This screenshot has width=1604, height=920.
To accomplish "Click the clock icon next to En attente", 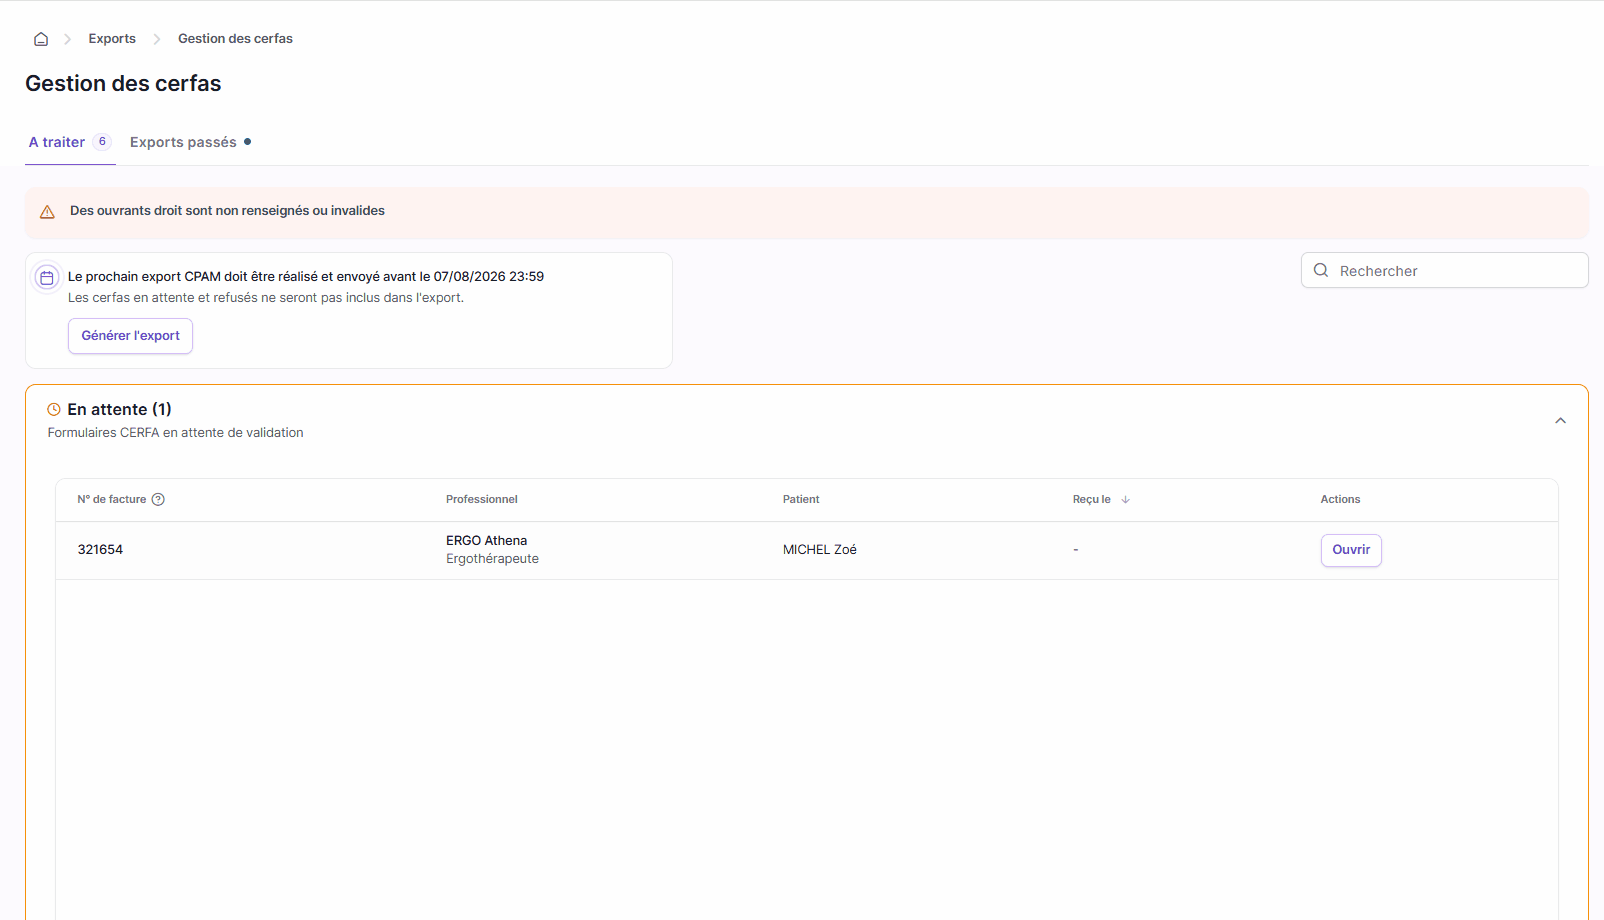I will [x=54, y=410].
